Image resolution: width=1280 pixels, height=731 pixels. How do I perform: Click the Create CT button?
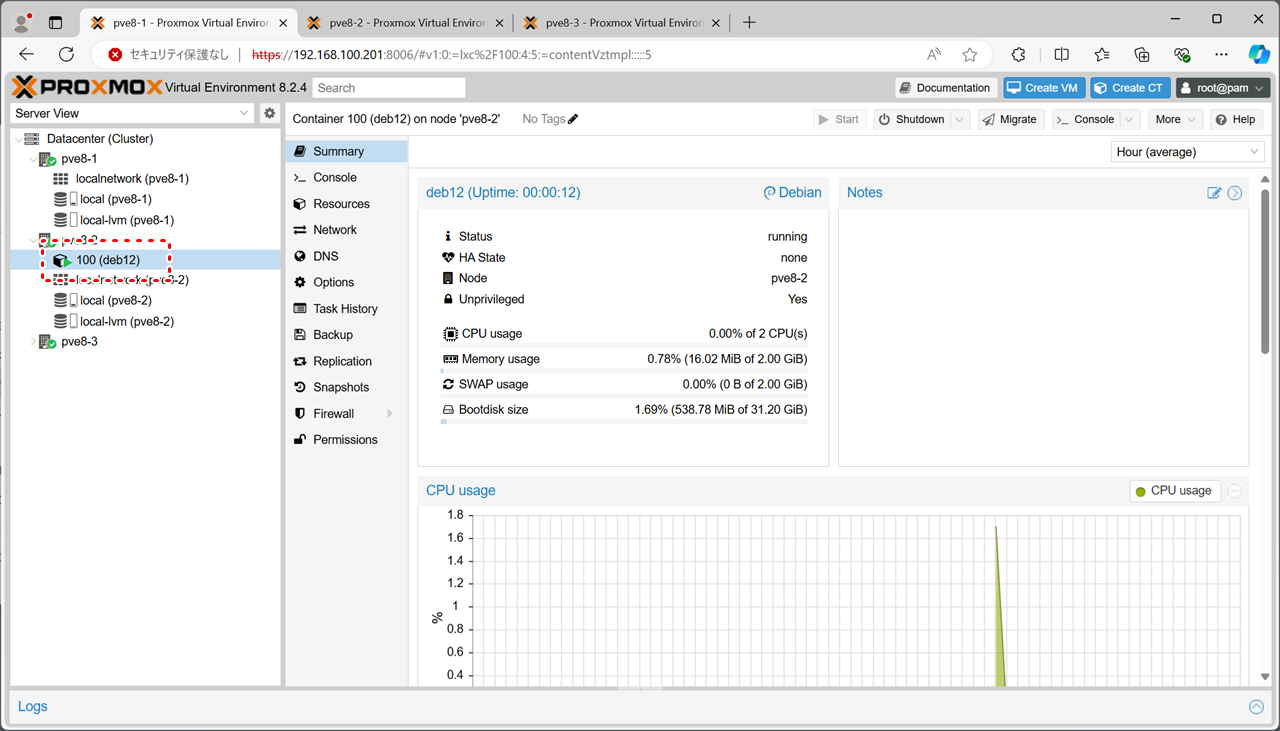pos(1129,88)
